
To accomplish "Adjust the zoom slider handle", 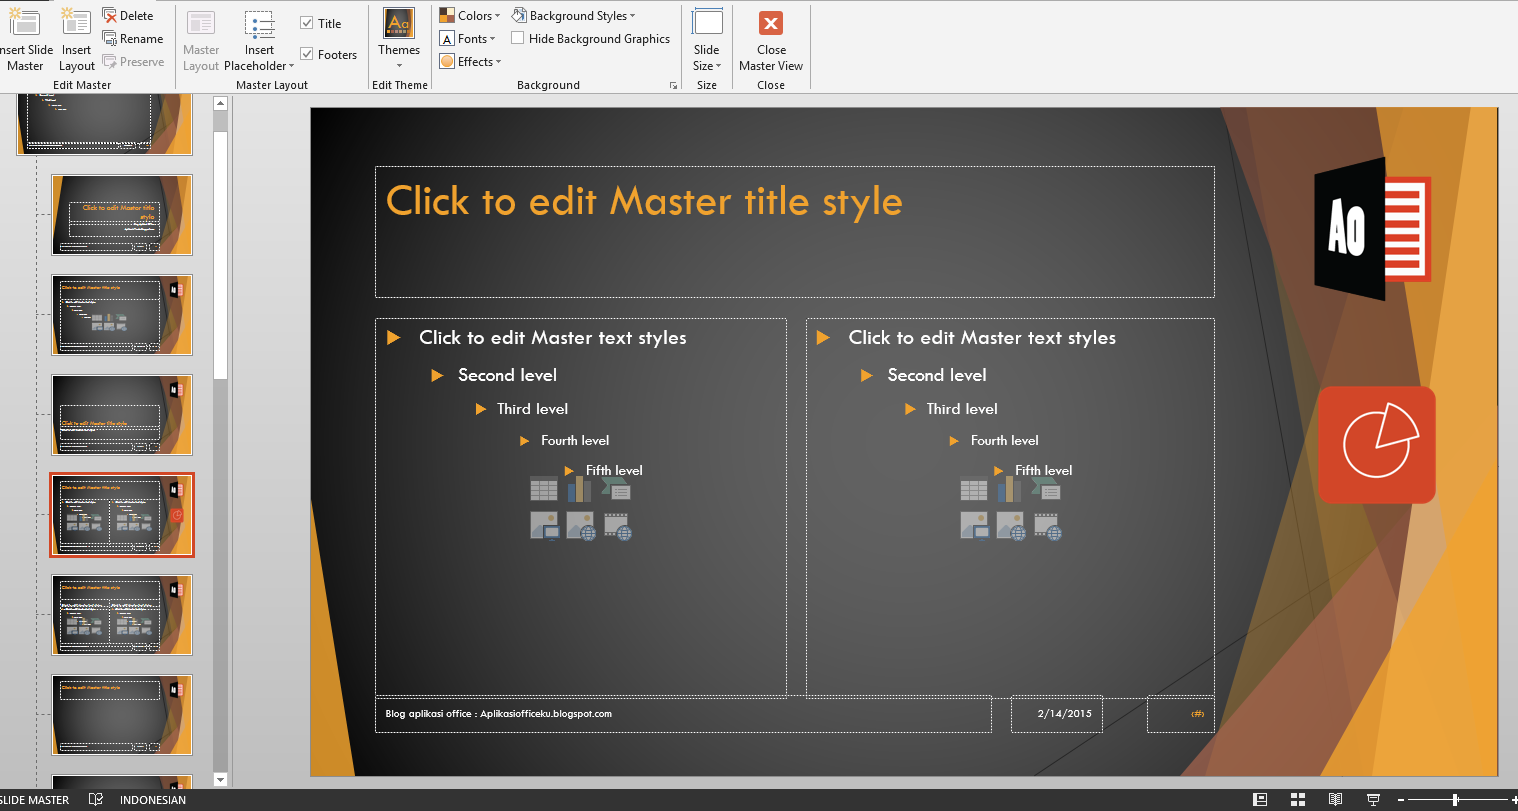I will point(1455,800).
